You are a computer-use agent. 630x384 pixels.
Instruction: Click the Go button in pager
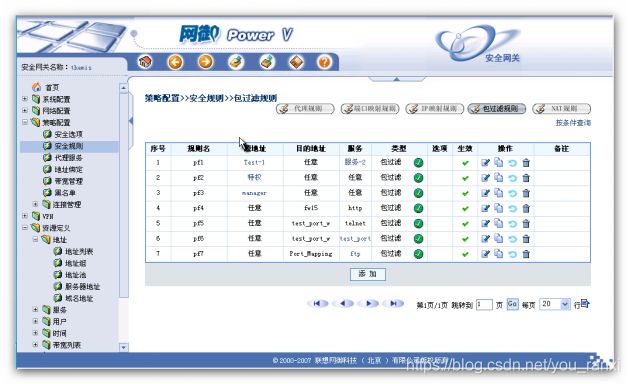pyautogui.click(x=512, y=304)
